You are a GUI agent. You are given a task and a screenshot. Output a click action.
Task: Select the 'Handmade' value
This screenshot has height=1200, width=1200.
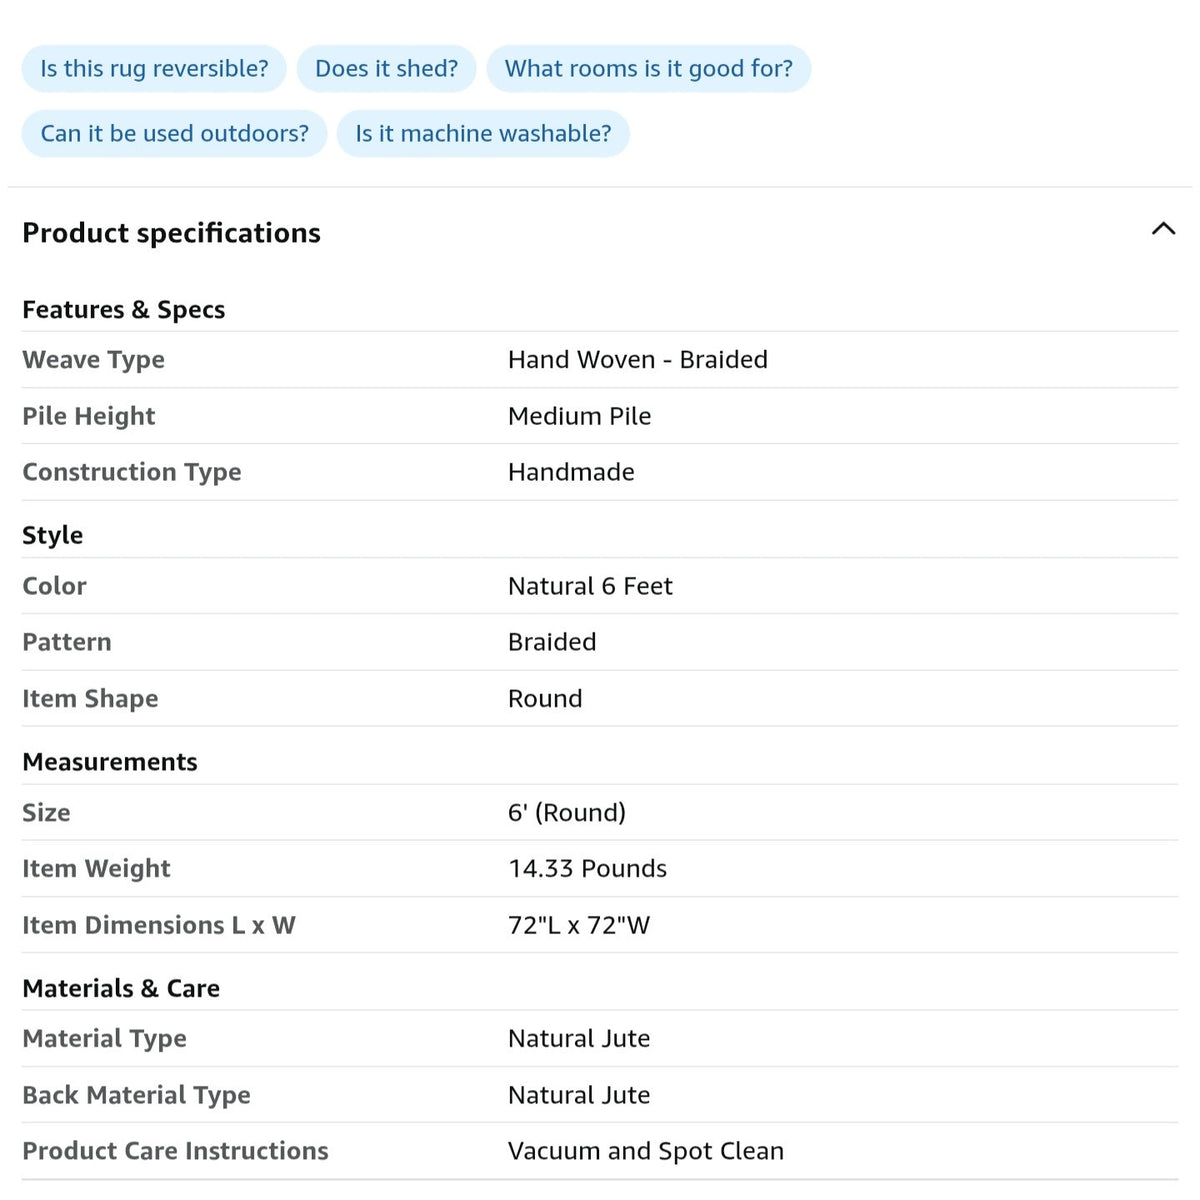(571, 472)
